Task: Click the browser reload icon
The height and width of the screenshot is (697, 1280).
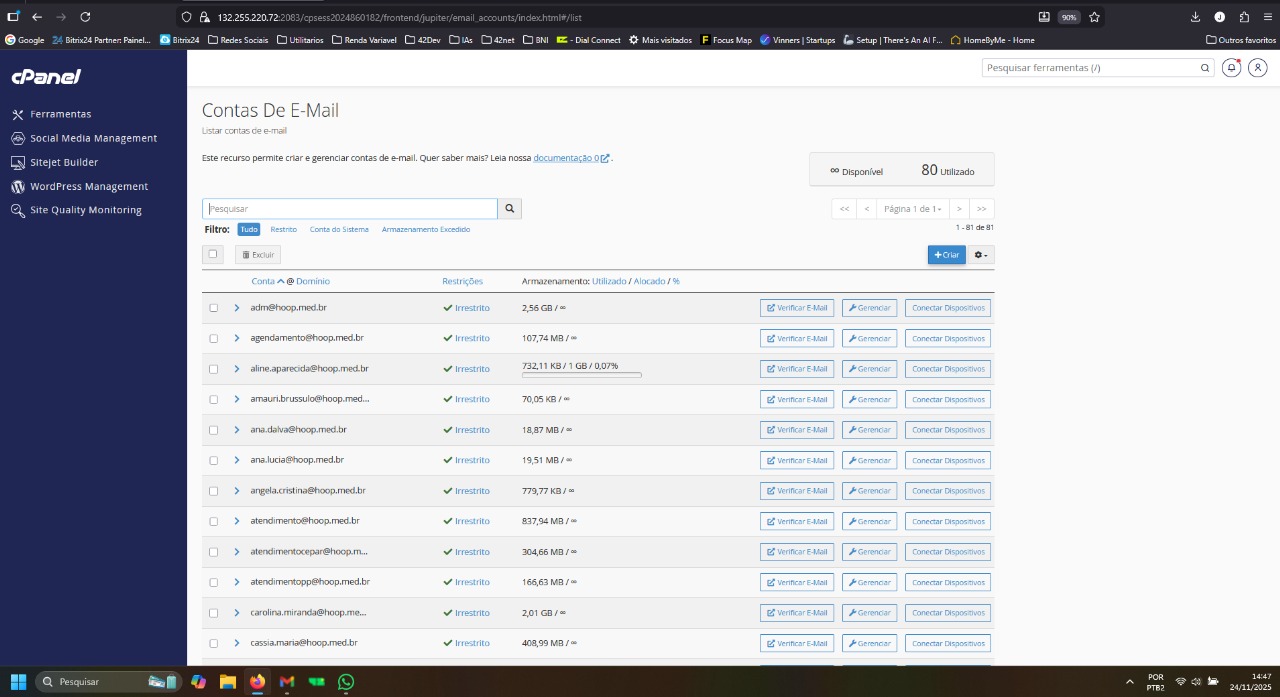Action: pos(85,17)
